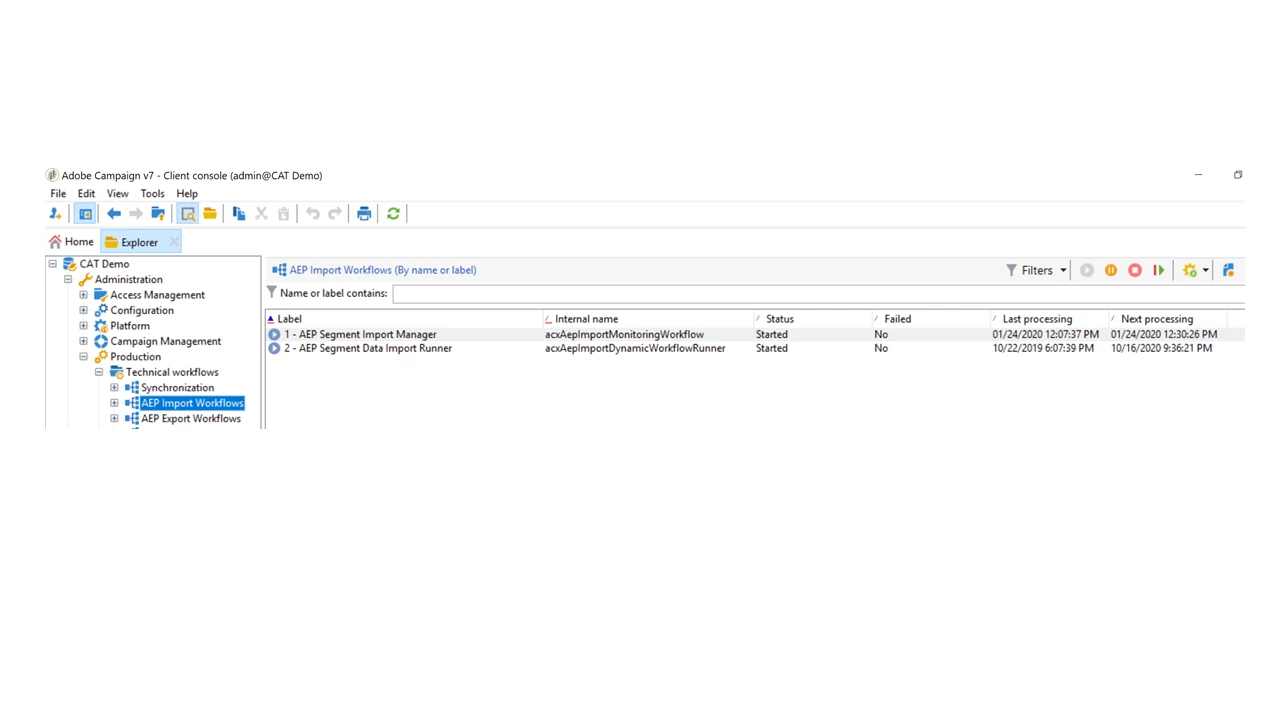This screenshot has width=1280, height=720.
Task: Stop workflow with the red stop button
Action: coord(1135,270)
